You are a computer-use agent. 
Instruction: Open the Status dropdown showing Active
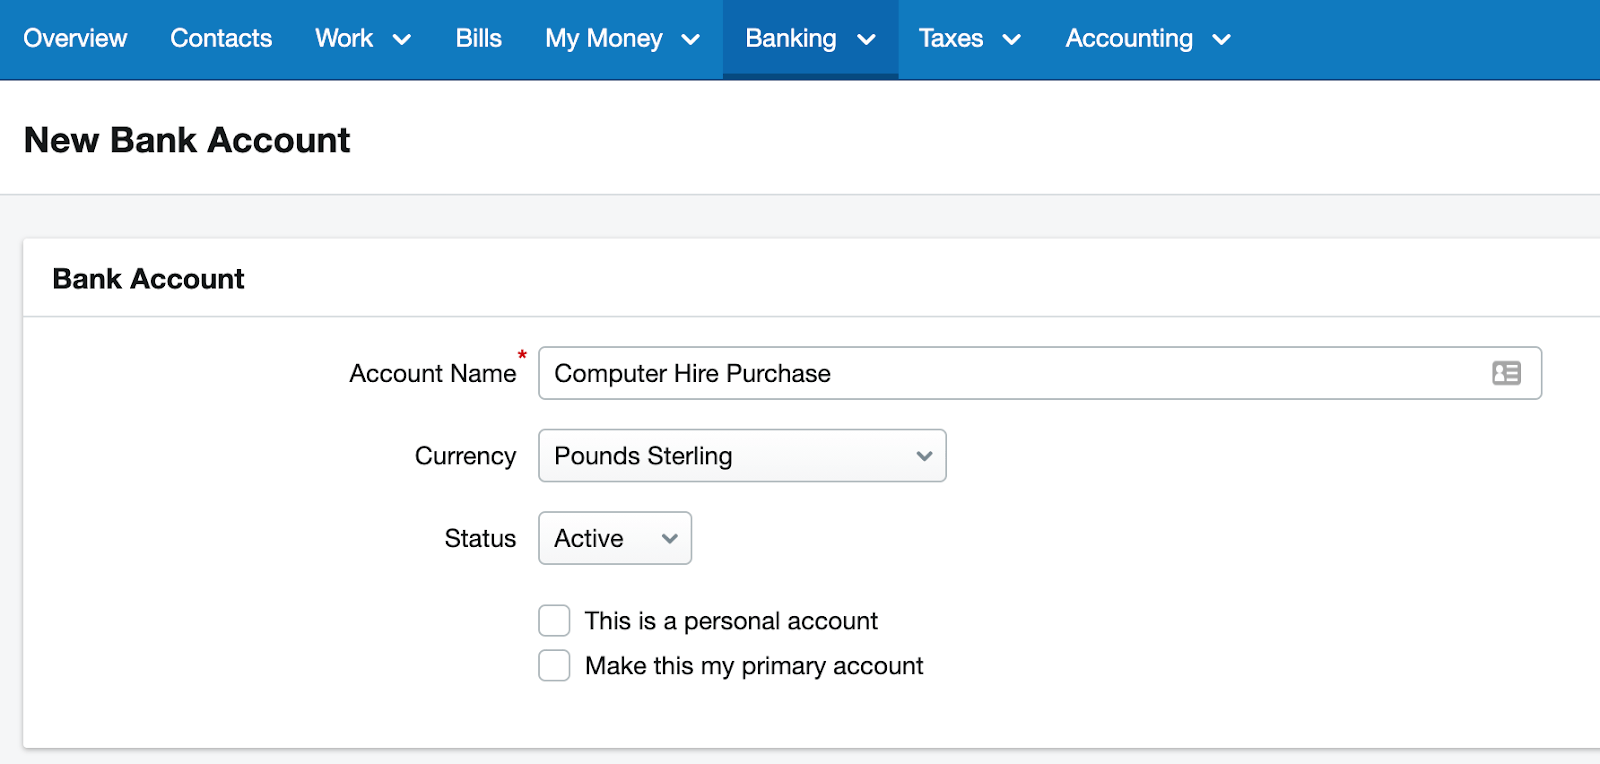(x=615, y=538)
